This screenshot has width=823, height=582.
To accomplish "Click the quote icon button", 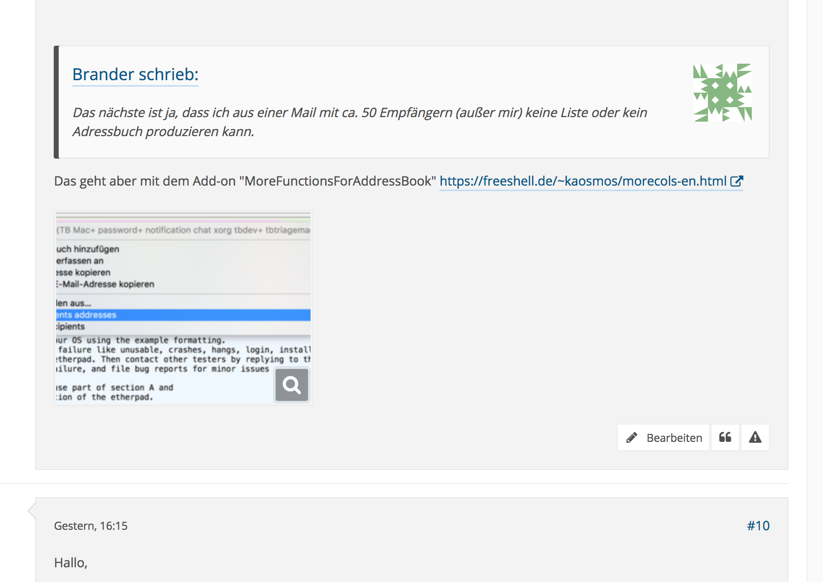I will coord(725,438).
